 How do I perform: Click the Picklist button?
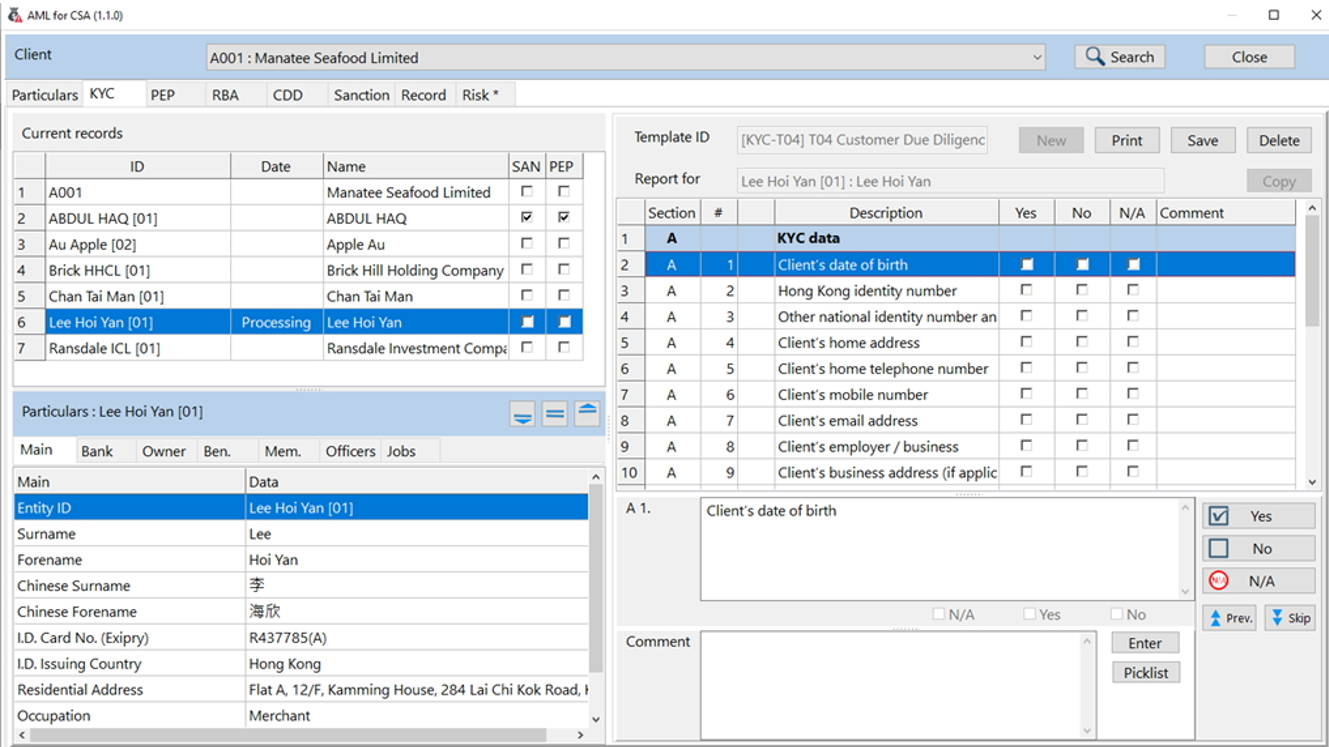[x=1145, y=673]
